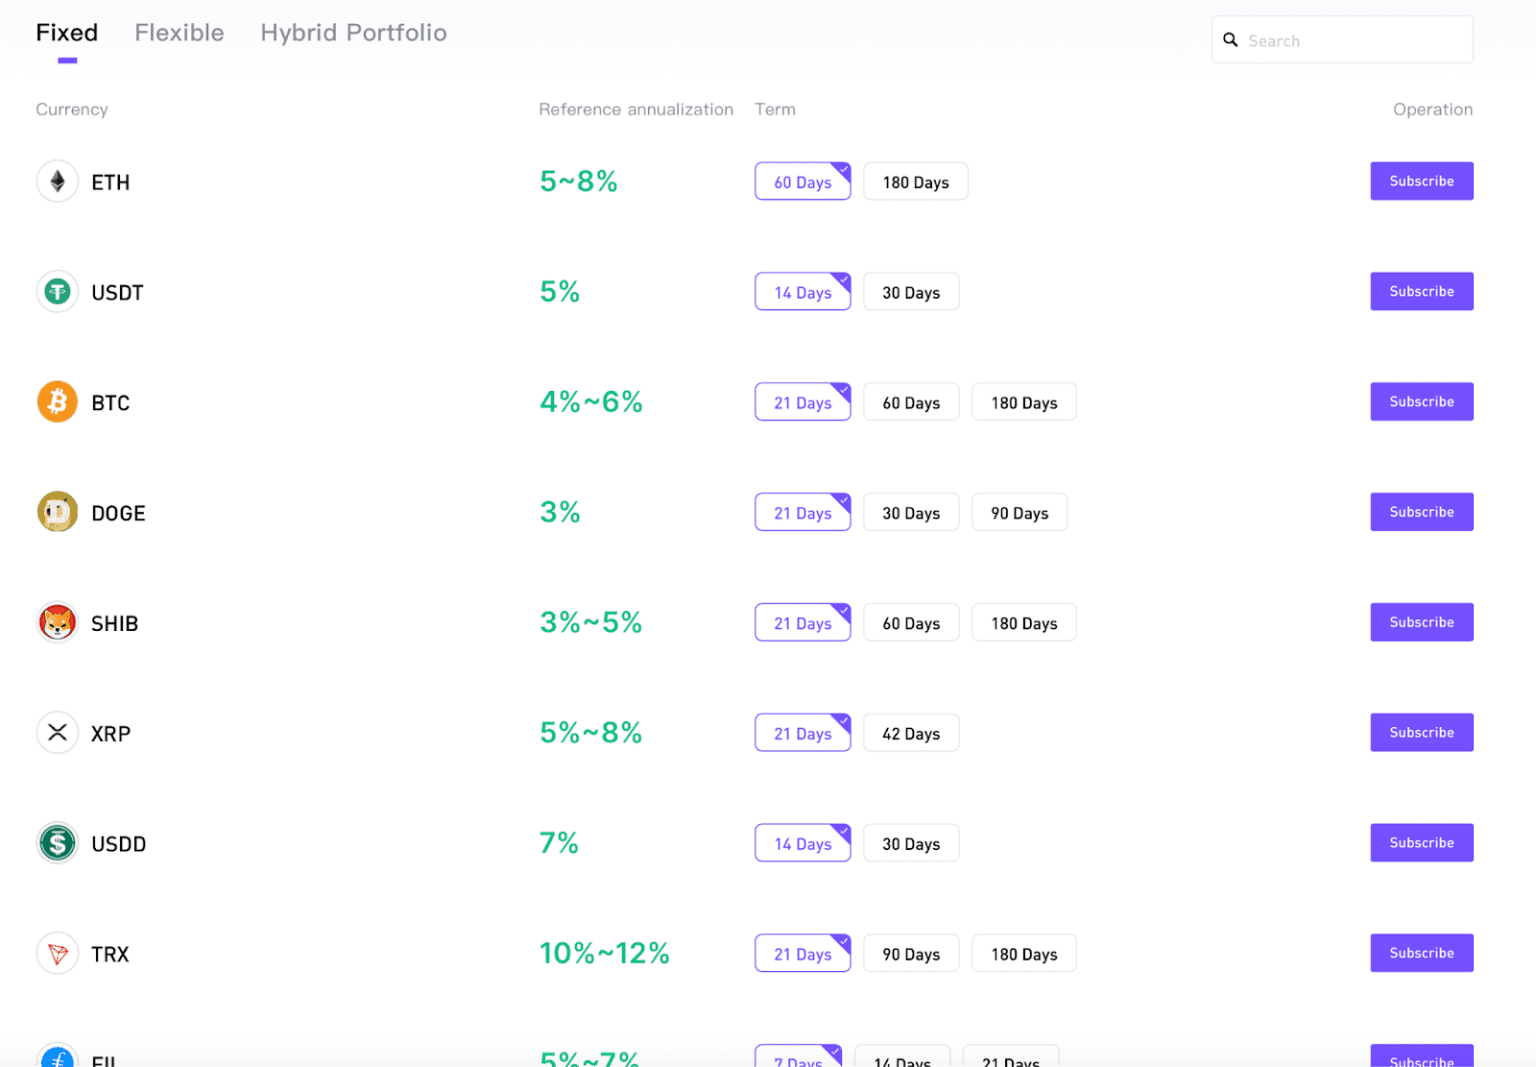
Task: Select the 60 Days term for BTC
Action: coord(911,401)
